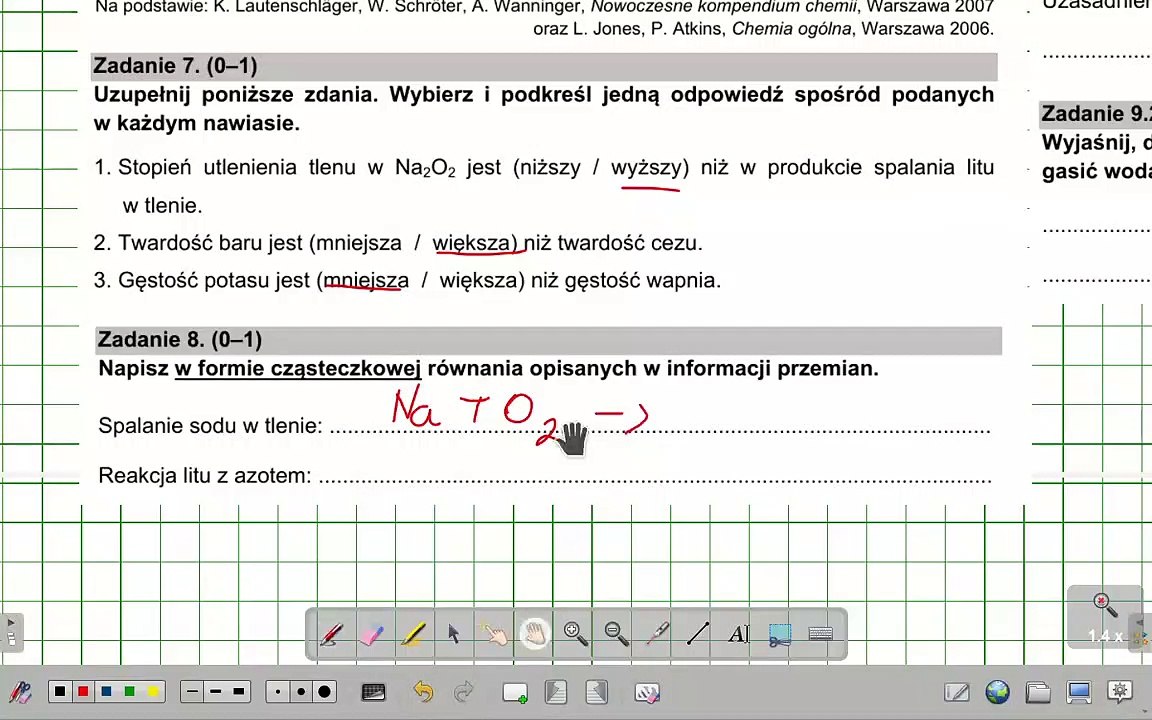Undo the last stroke
The width and height of the screenshot is (1152, 720).
423,691
